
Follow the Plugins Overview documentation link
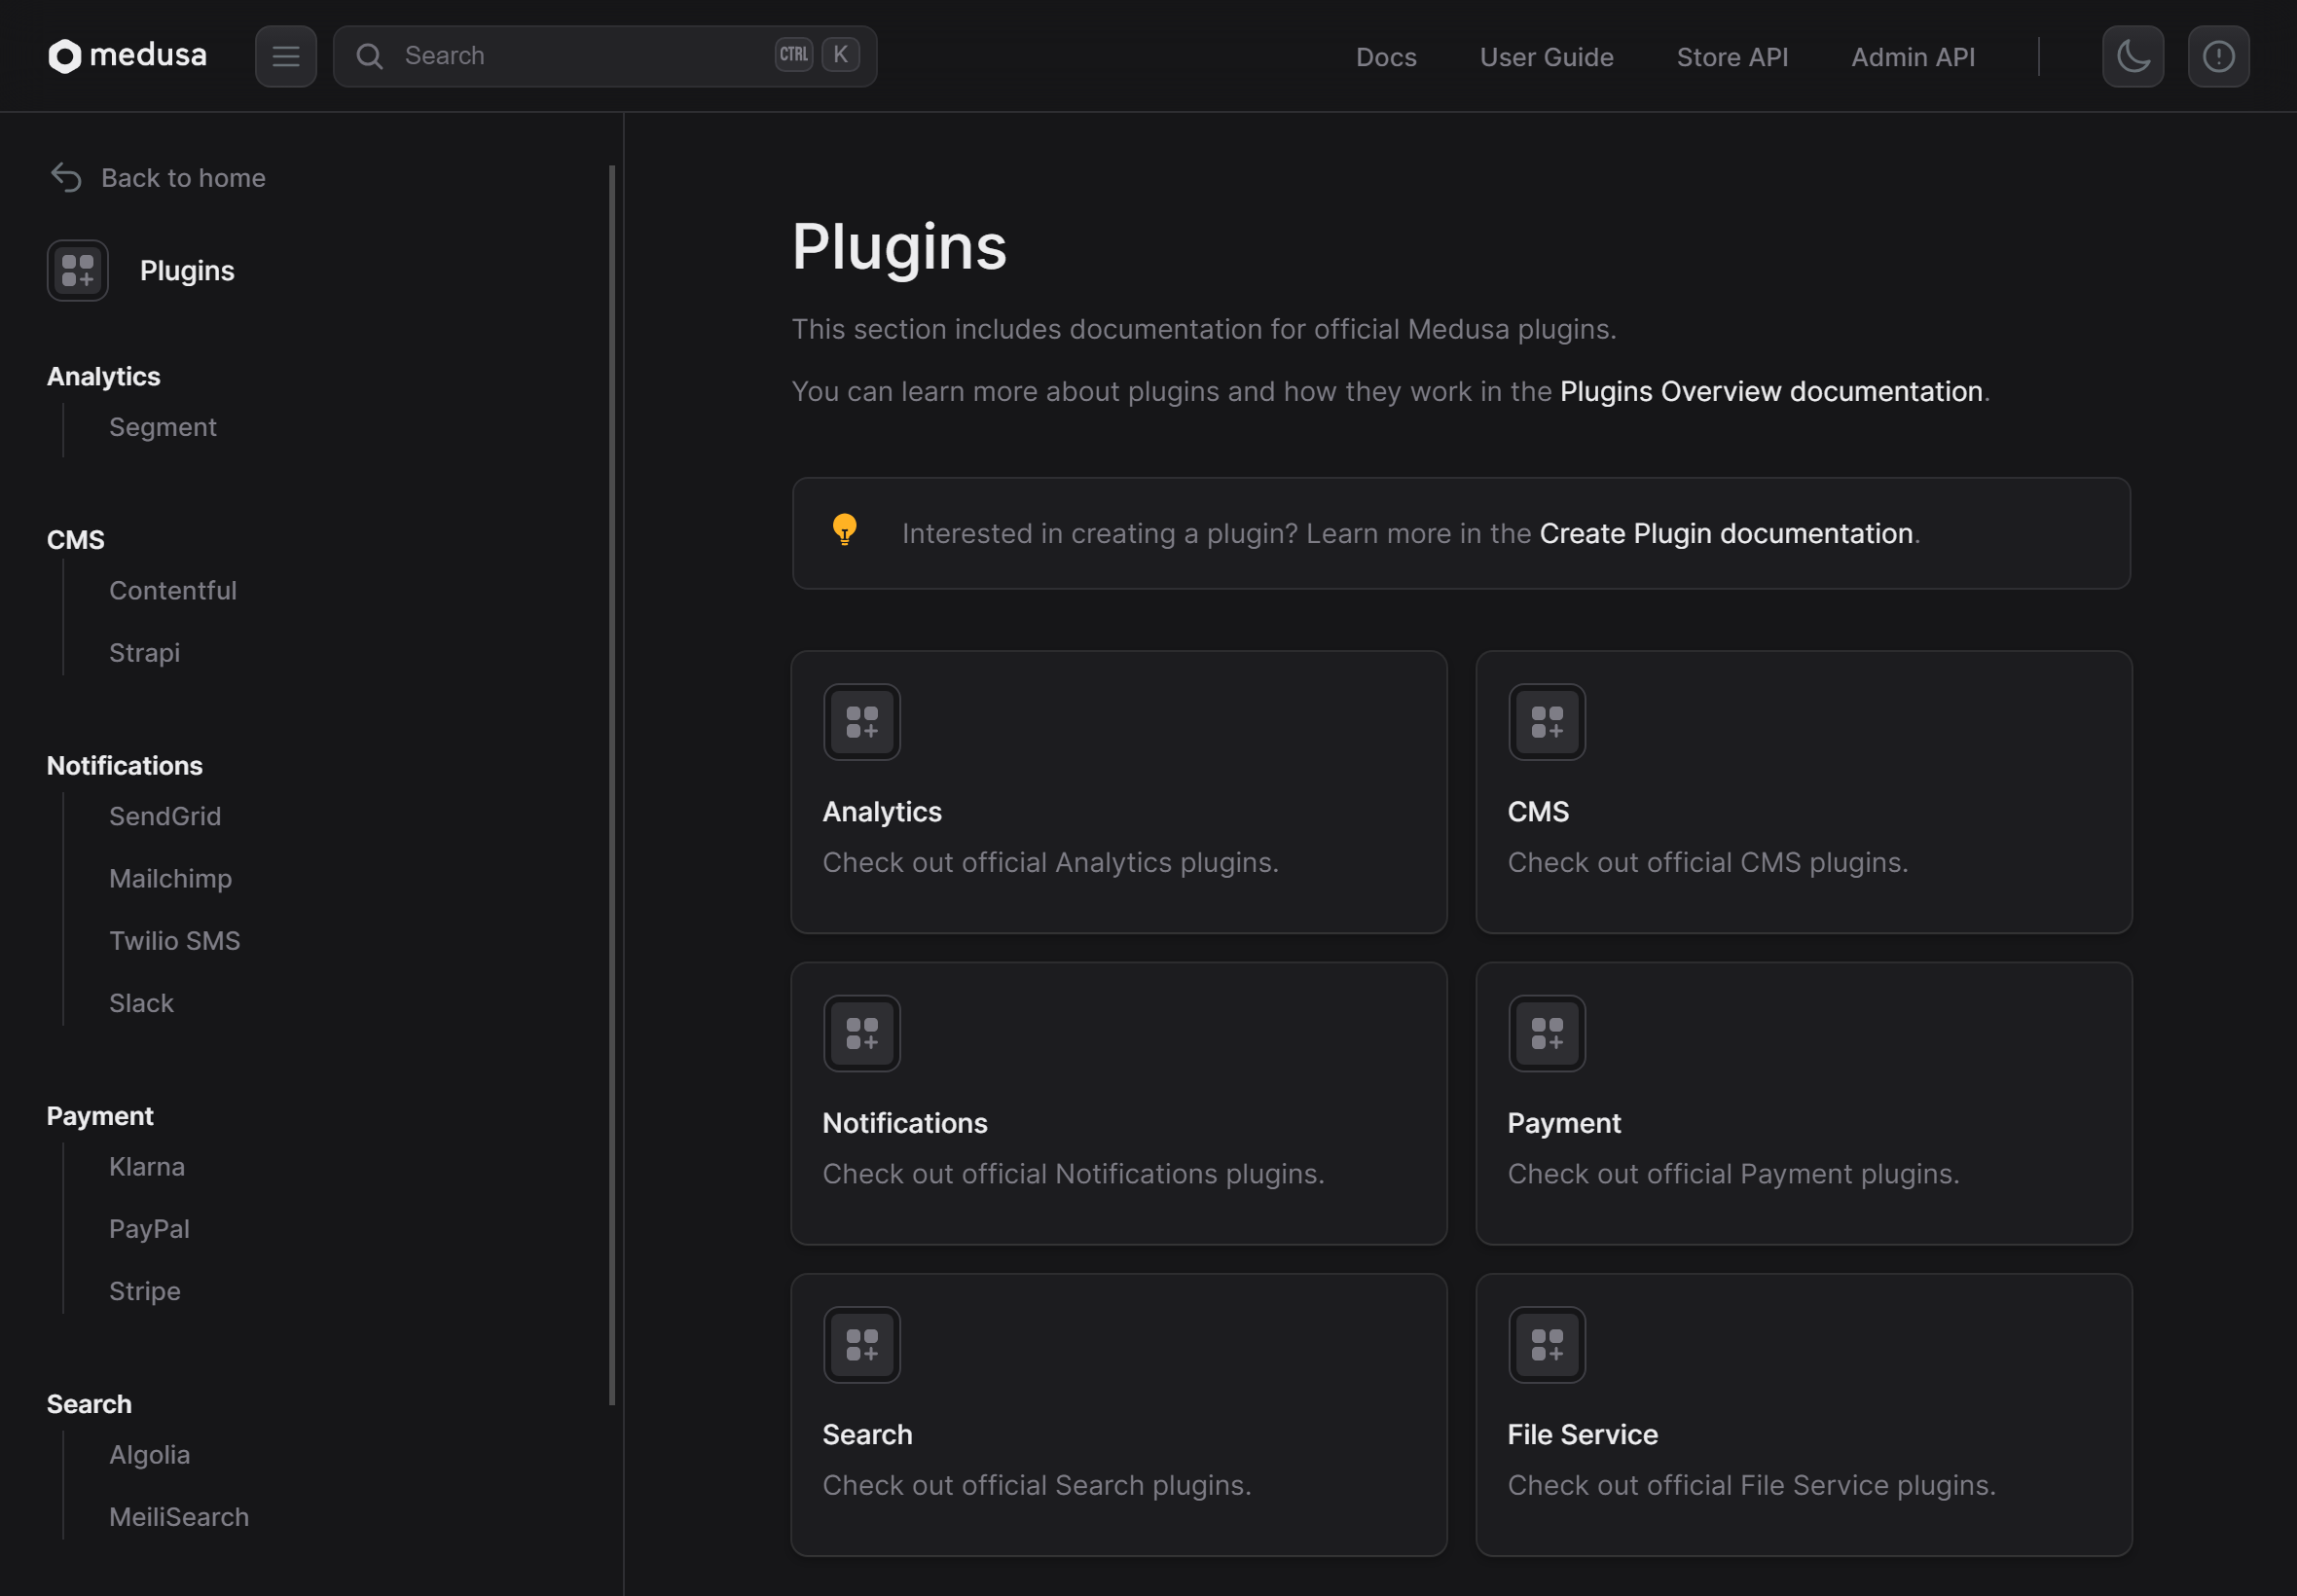click(1770, 391)
